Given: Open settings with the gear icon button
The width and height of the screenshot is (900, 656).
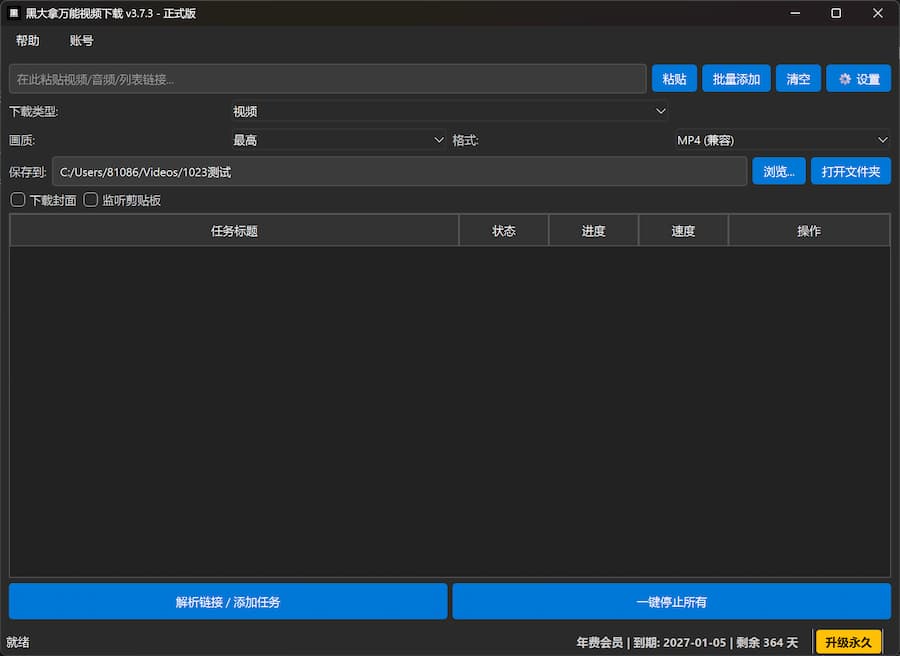Looking at the screenshot, I should pos(858,79).
